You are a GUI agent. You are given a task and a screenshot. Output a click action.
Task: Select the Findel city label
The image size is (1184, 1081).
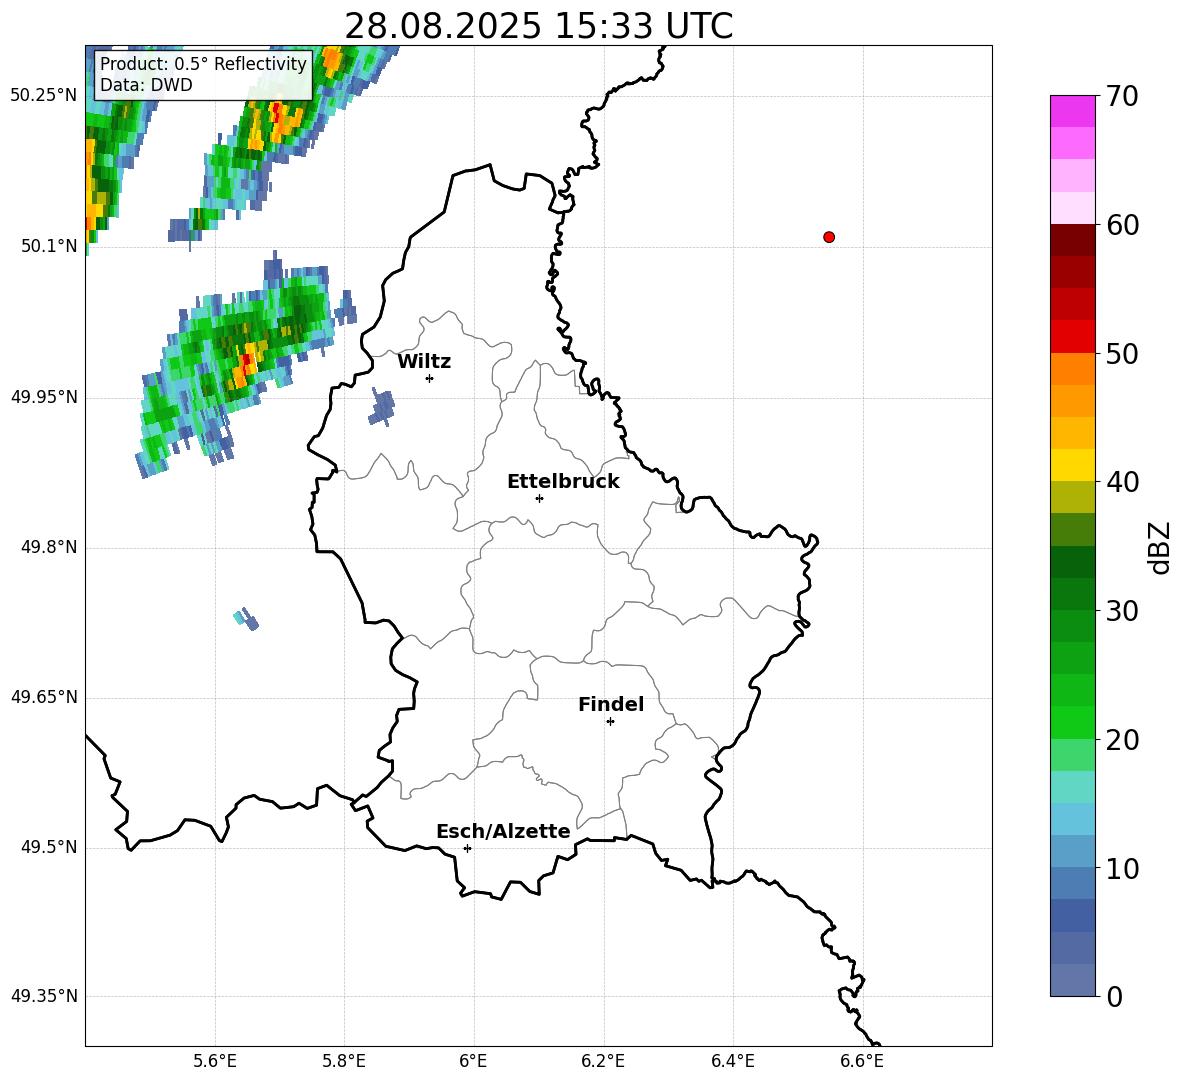pyautogui.click(x=611, y=704)
